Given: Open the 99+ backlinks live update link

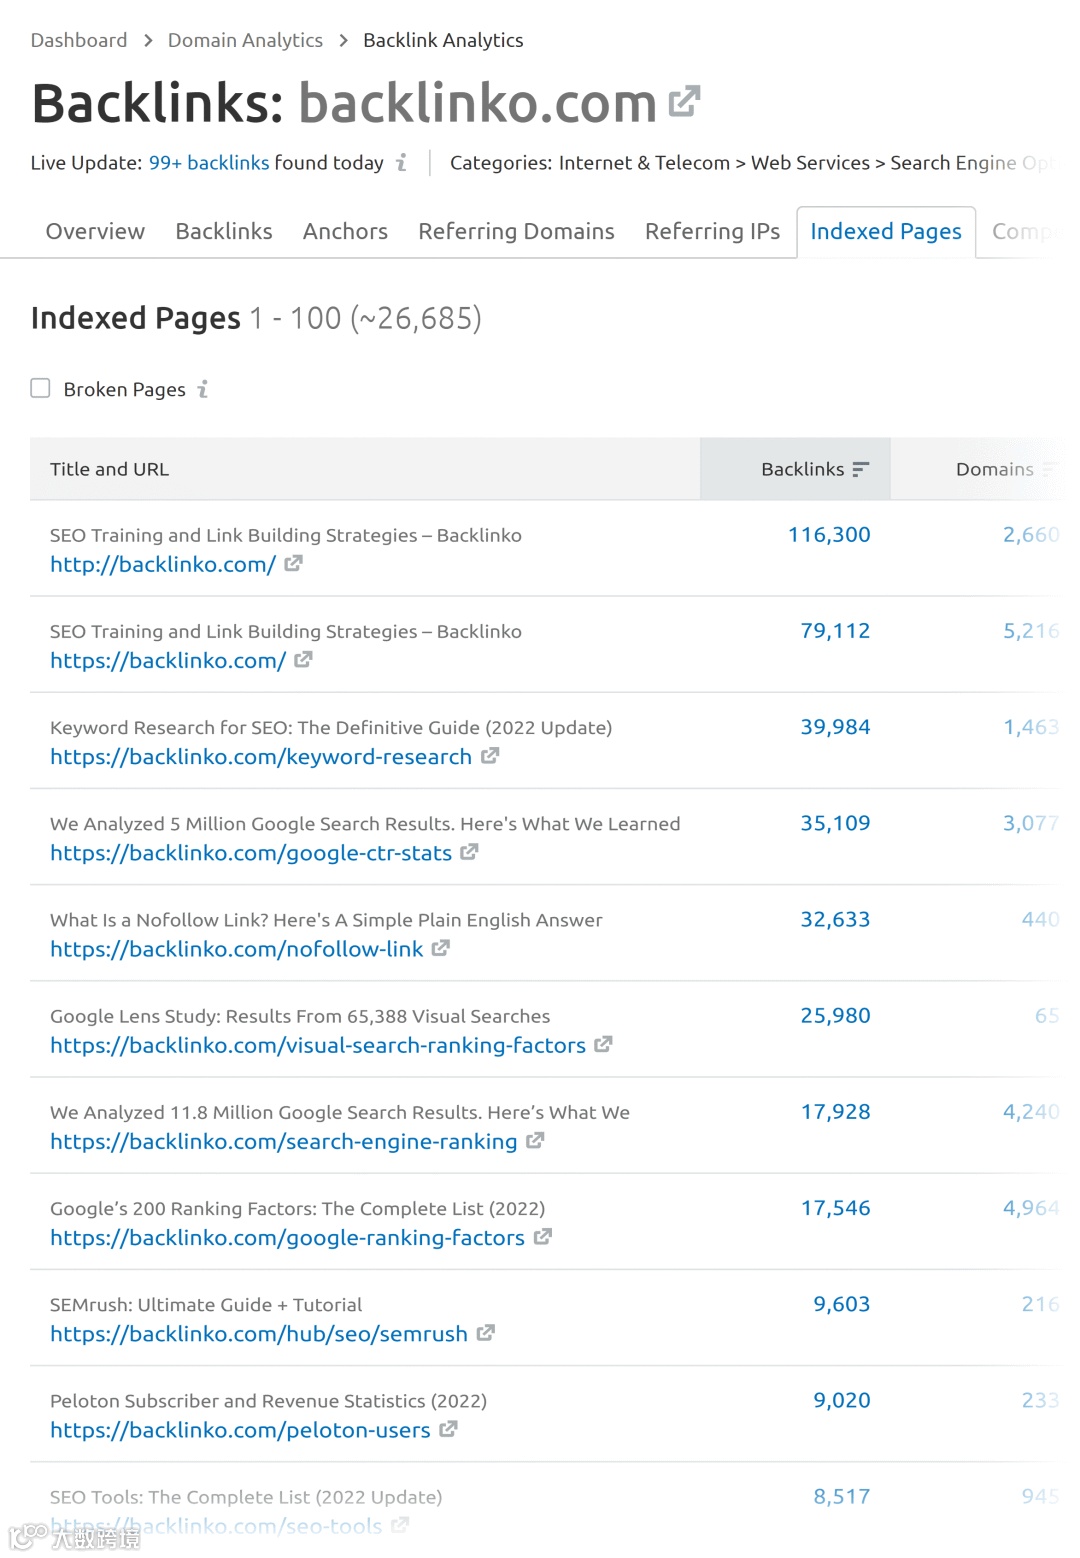Looking at the screenshot, I should [209, 162].
